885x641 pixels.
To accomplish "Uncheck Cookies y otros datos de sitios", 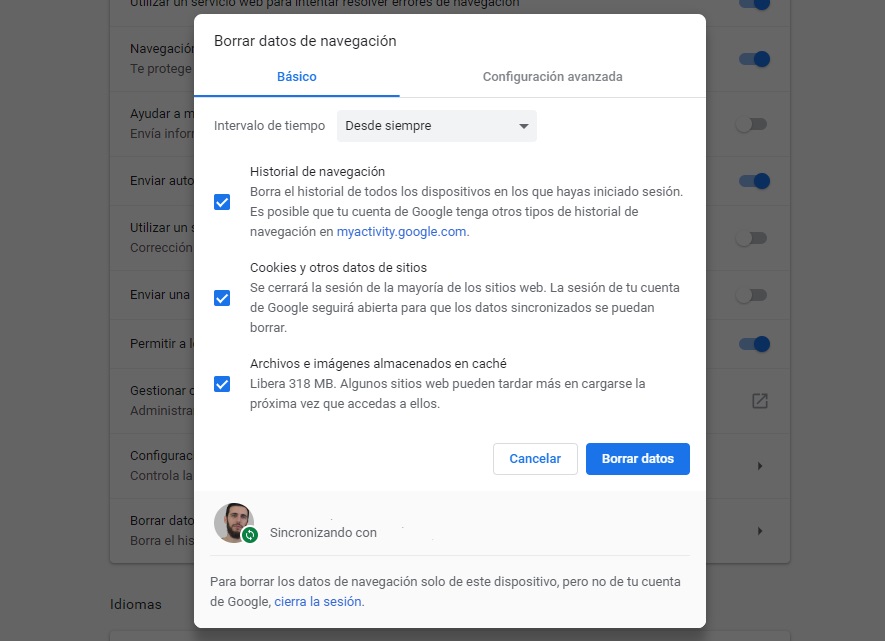I will (x=221, y=298).
